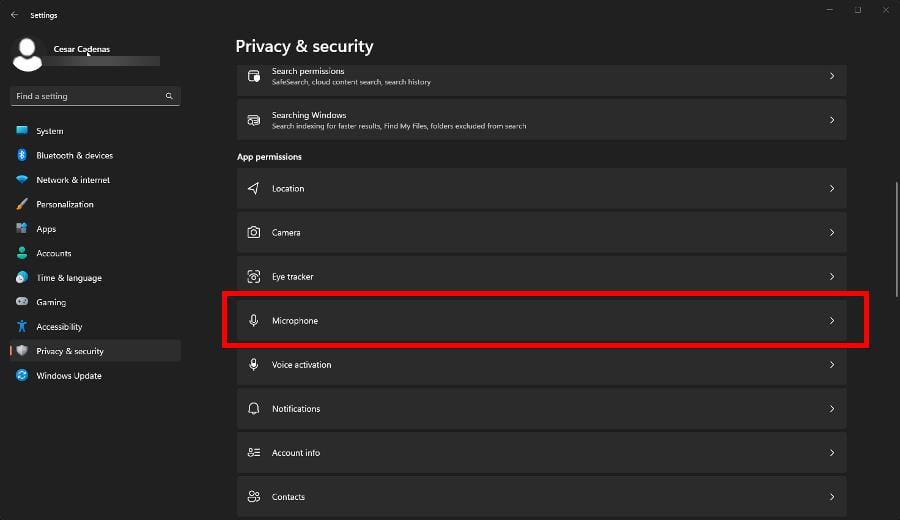Click SafeSearch, cloud content search description
Screen dimensions: 900x520
pyautogui.click(x=351, y=82)
